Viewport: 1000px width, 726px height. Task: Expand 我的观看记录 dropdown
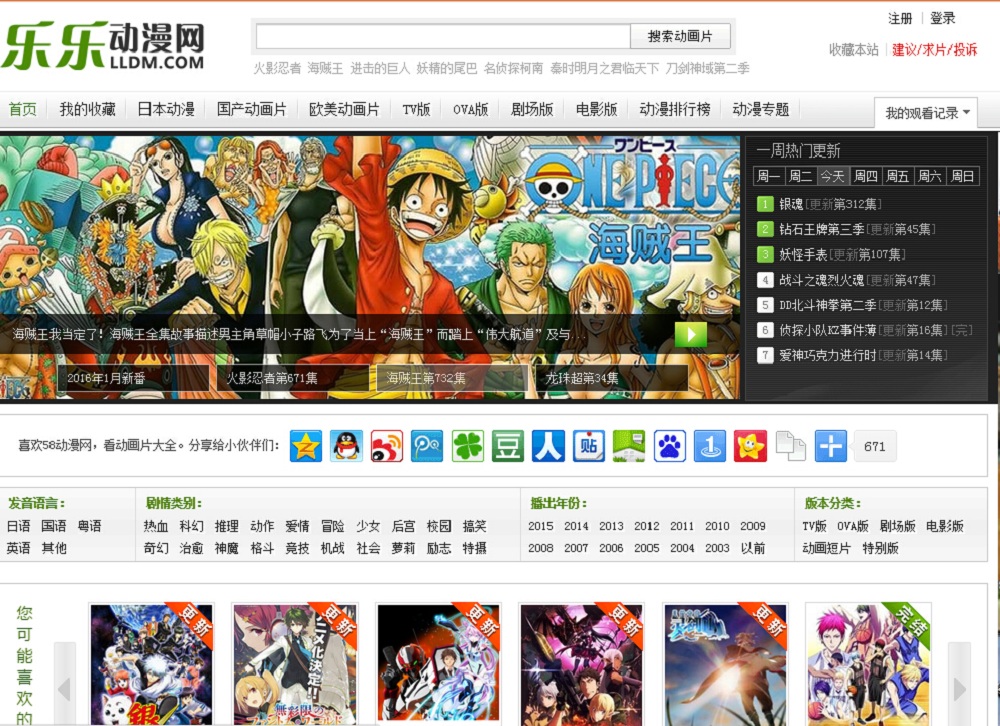(x=927, y=113)
